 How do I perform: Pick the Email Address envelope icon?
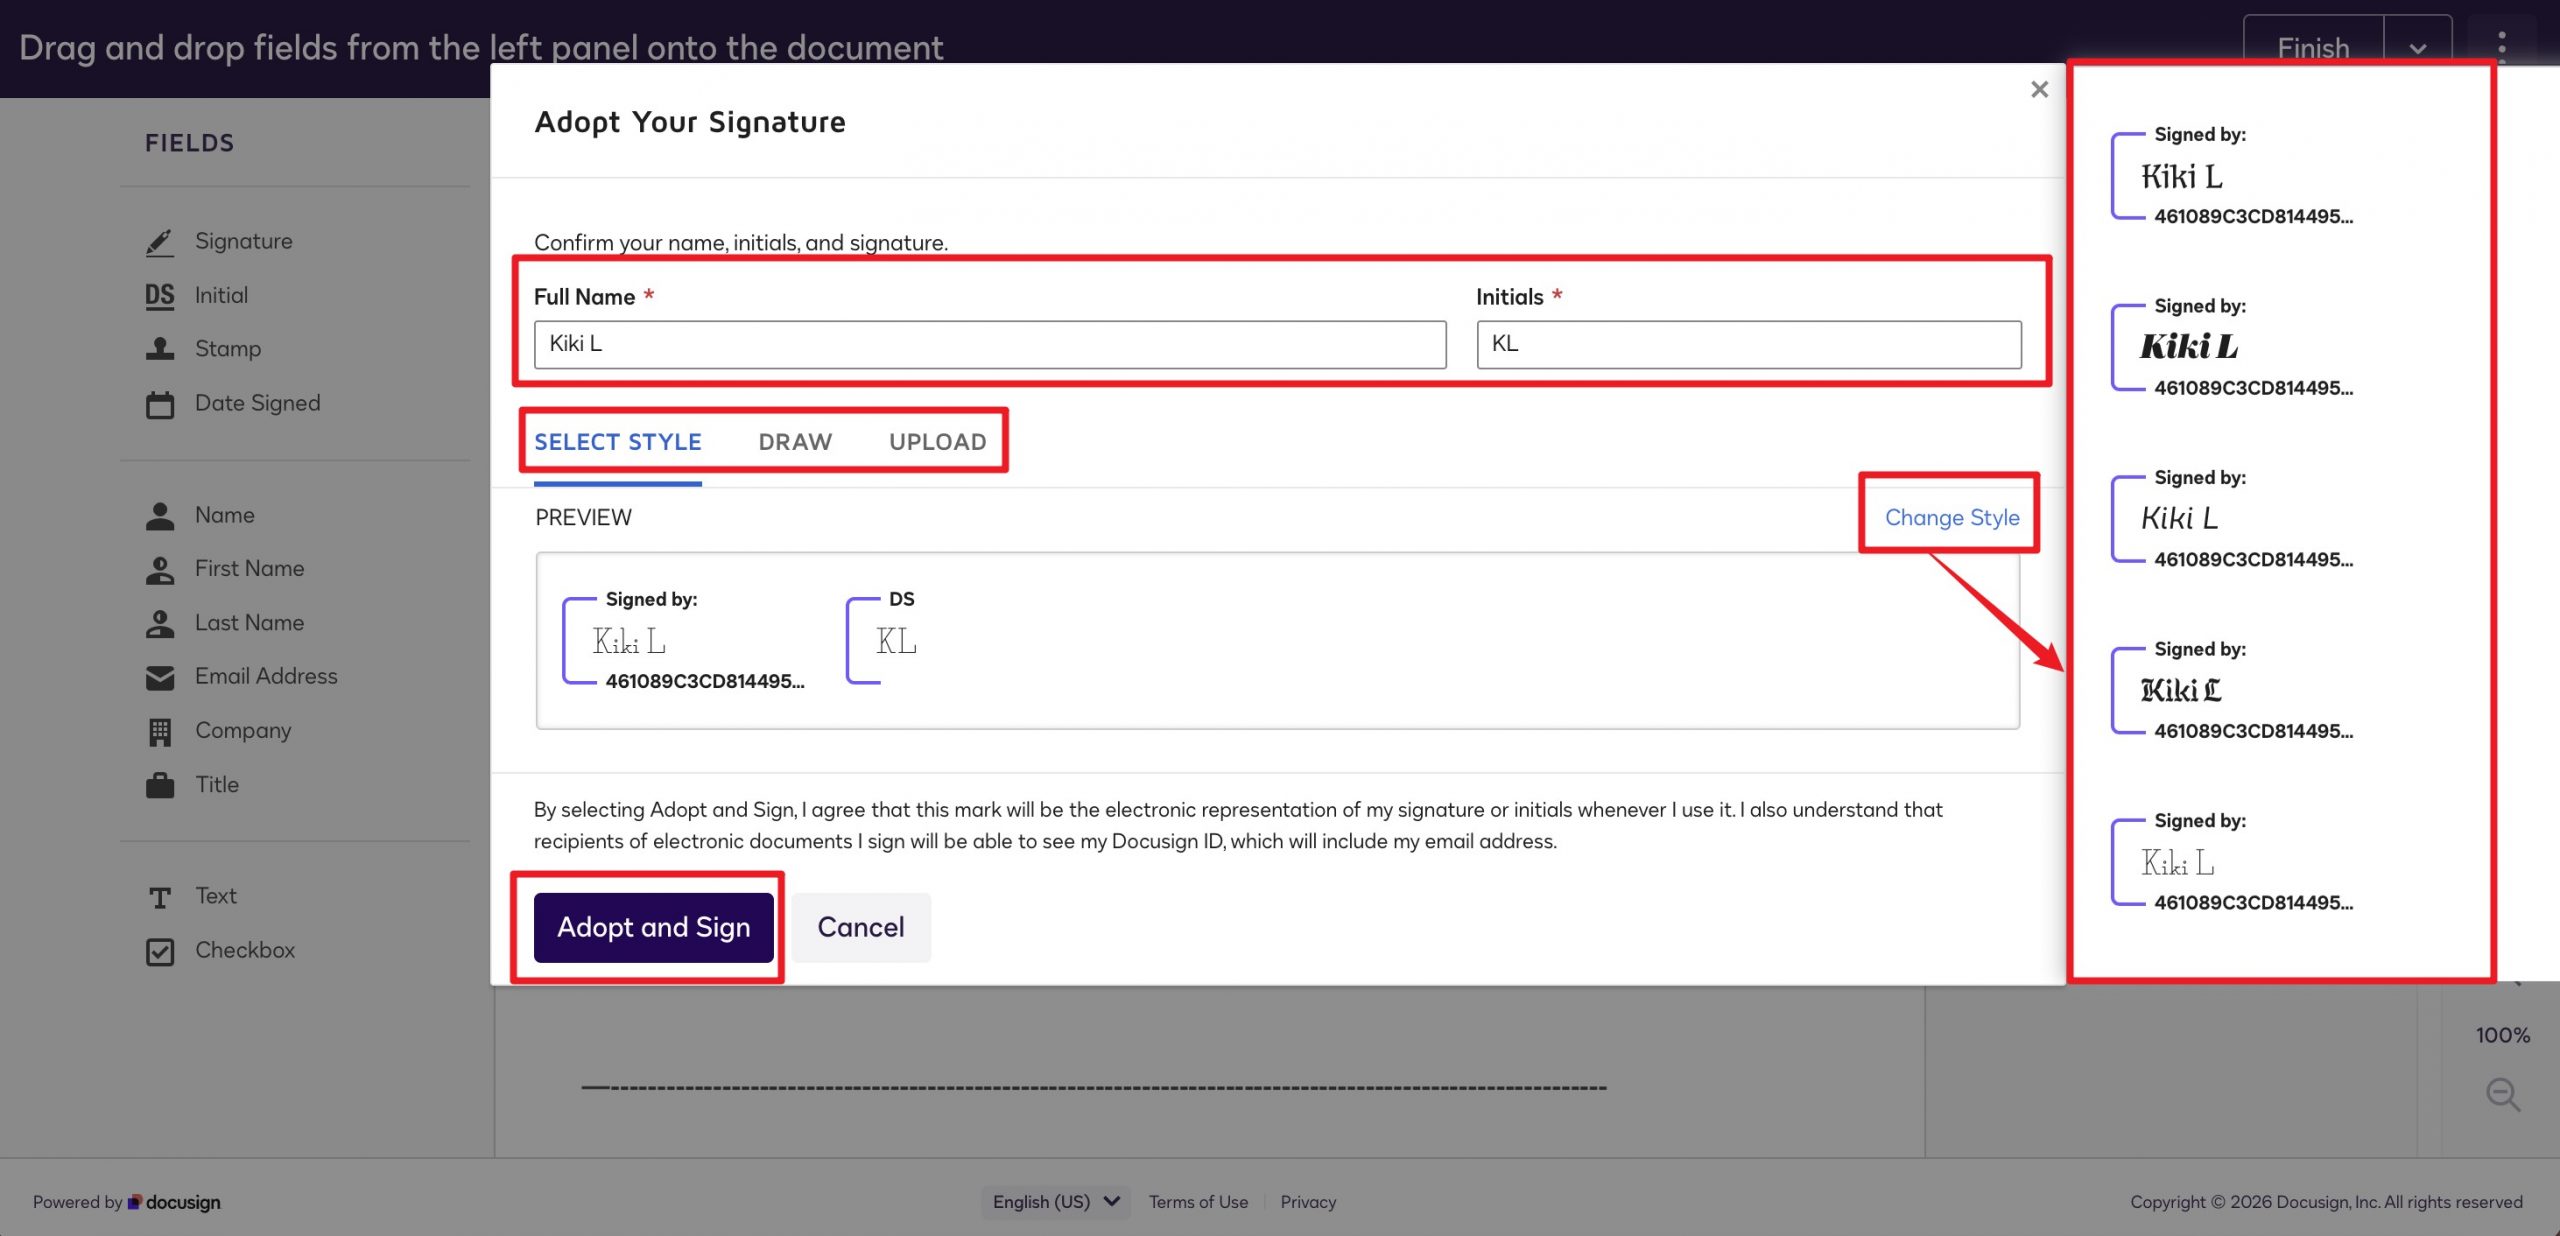pos(160,678)
